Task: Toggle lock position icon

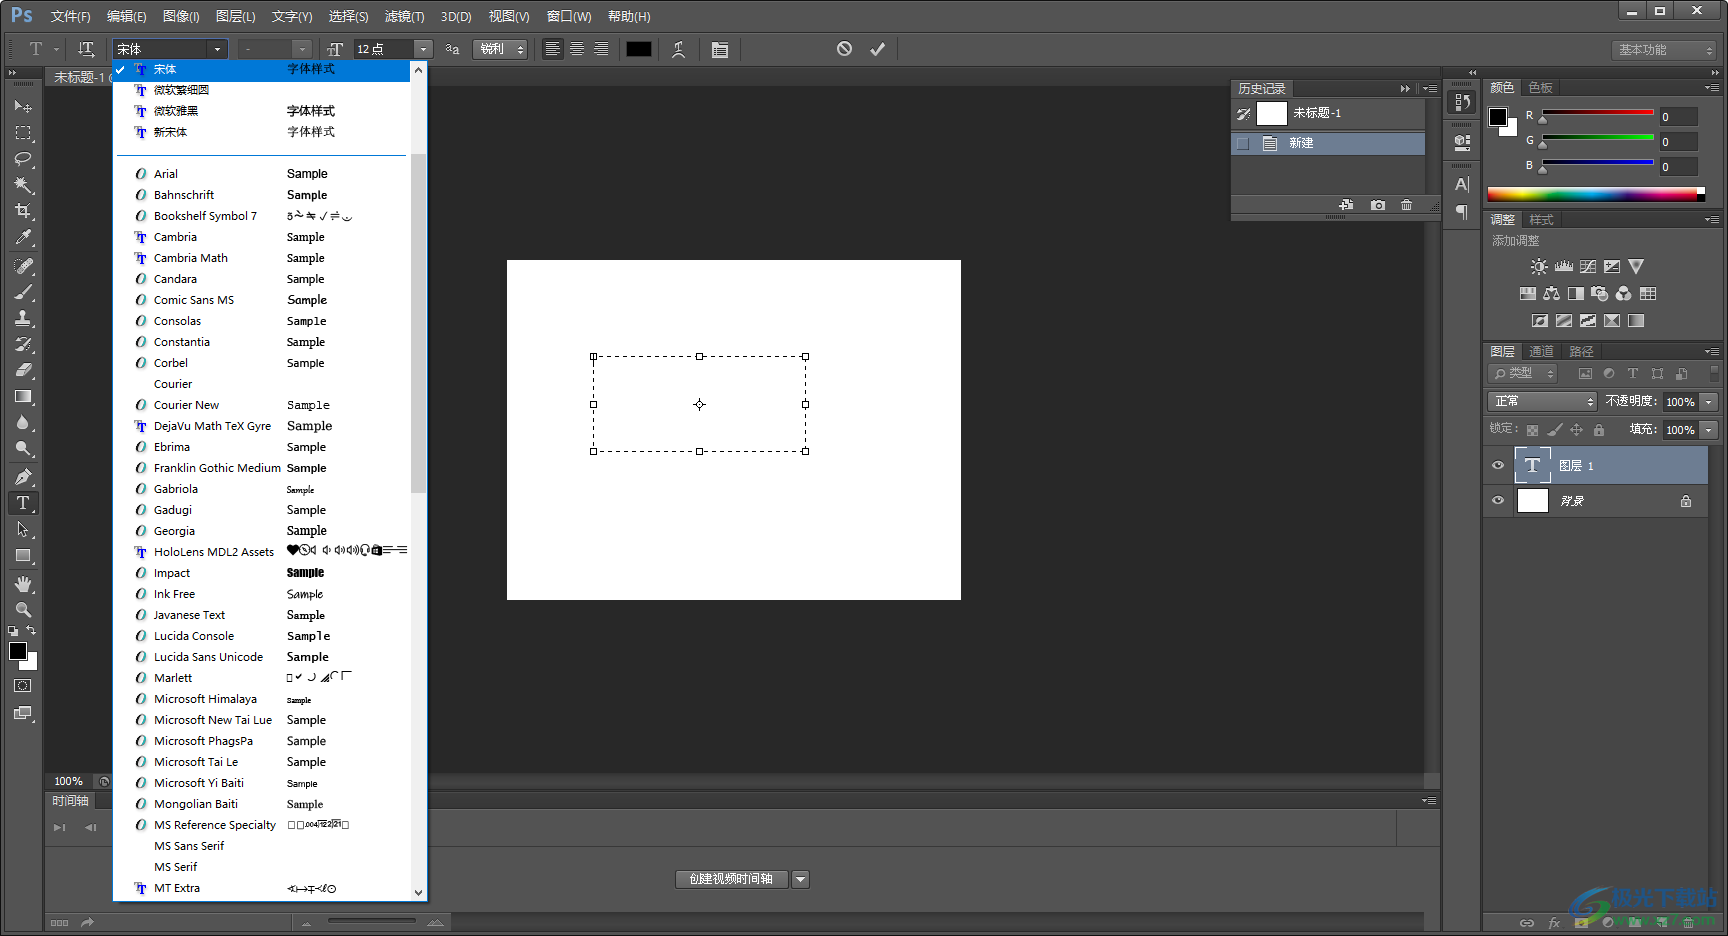Action: (x=1576, y=430)
